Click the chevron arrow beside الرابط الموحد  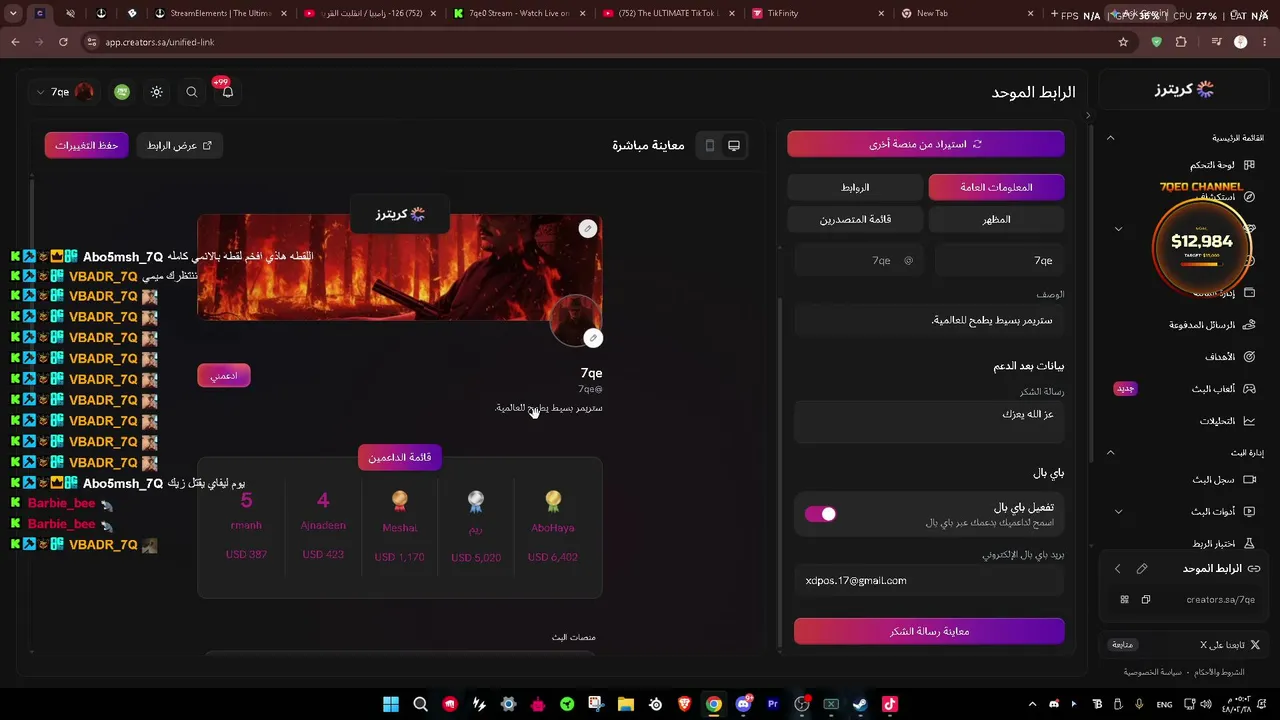click(x=1118, y=569)
